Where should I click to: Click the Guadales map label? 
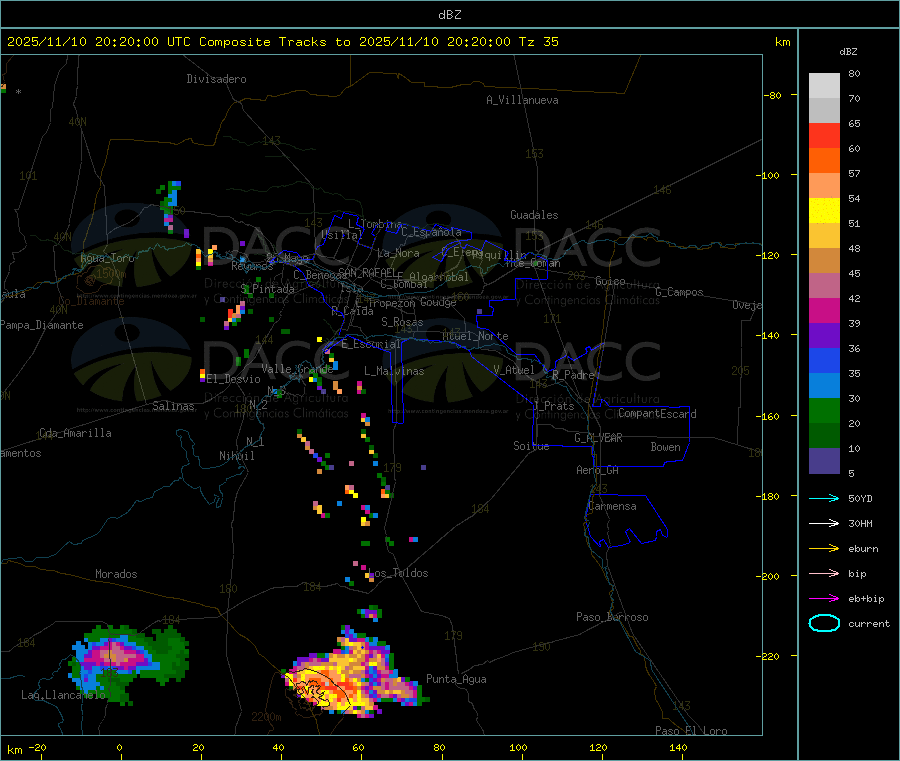tap(534, 215)
